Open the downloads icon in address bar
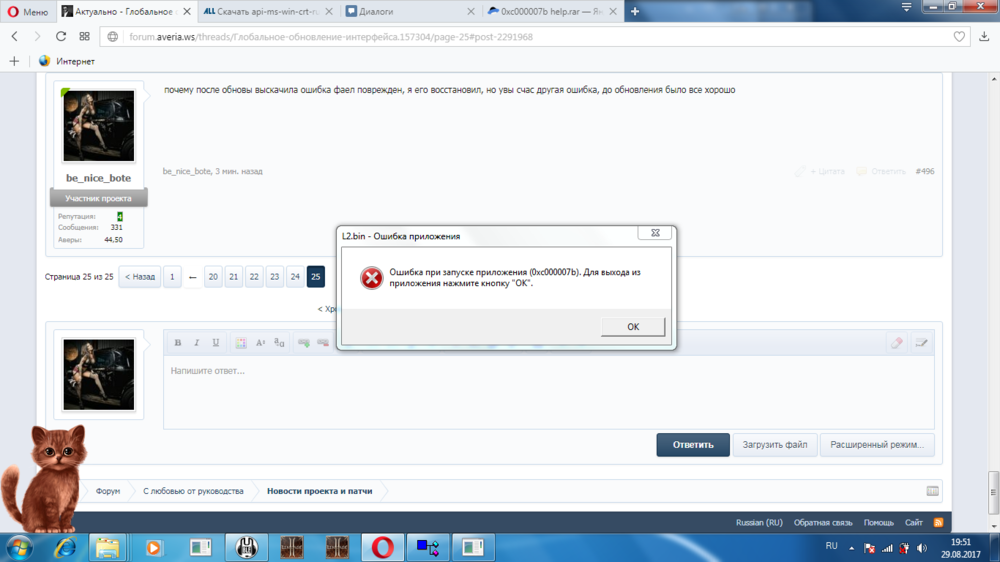Viewport: 1000px width, 562px height. click(985, 37)
